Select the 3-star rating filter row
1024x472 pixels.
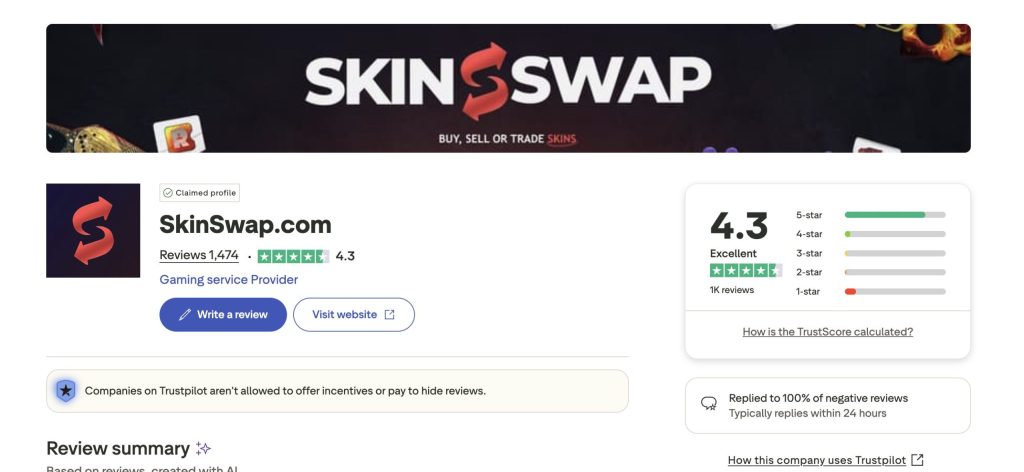[x=870, y=253]
